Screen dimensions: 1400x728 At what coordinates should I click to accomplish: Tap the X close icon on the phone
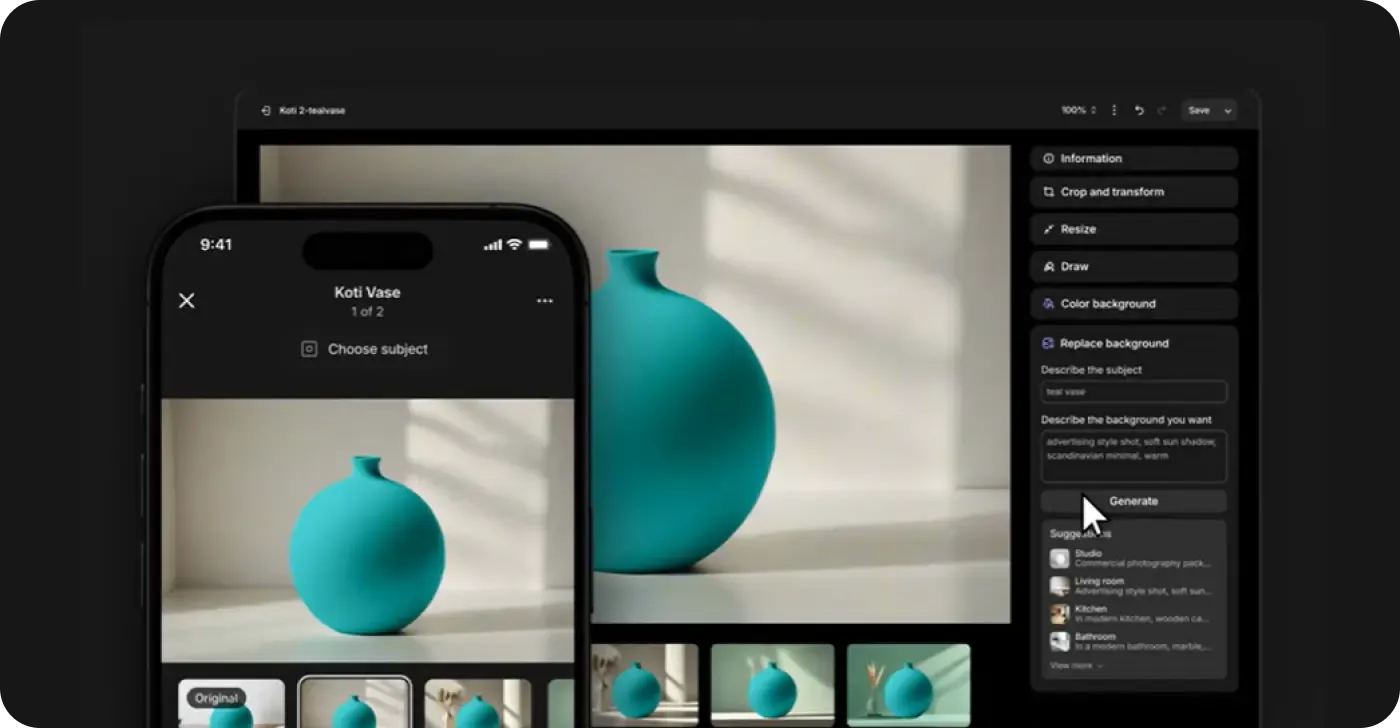(x=187, y=301)
